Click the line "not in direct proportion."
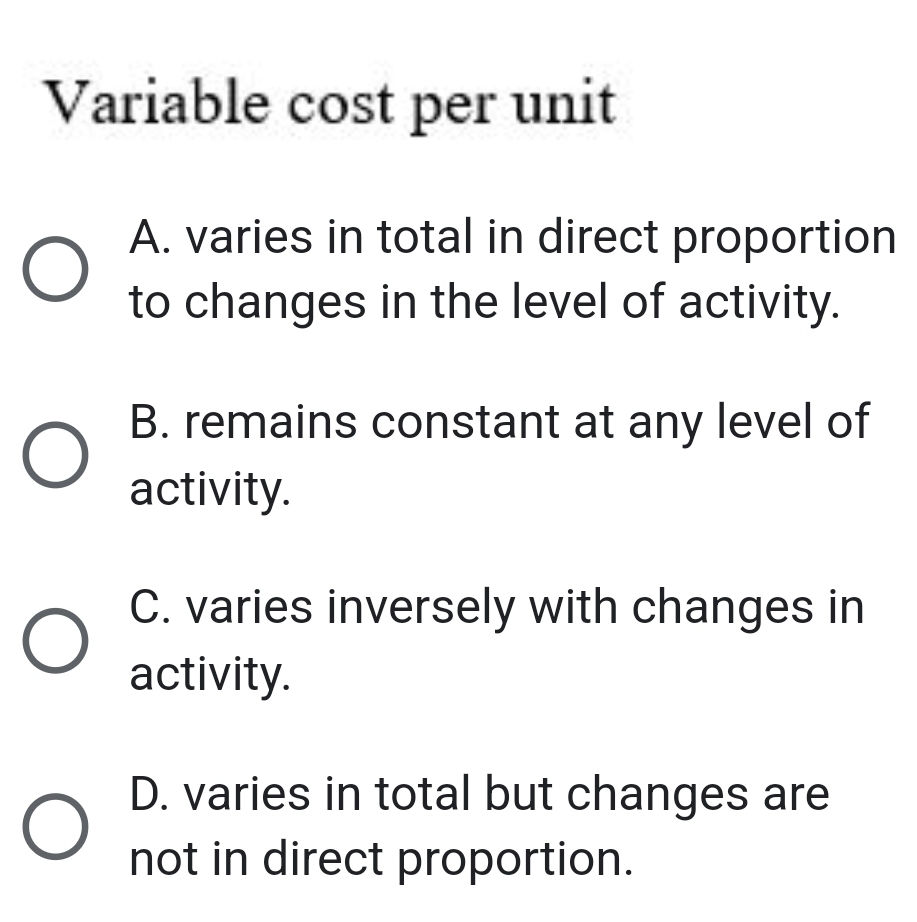This screenshot has width=917, height=922. coord(382,858)
